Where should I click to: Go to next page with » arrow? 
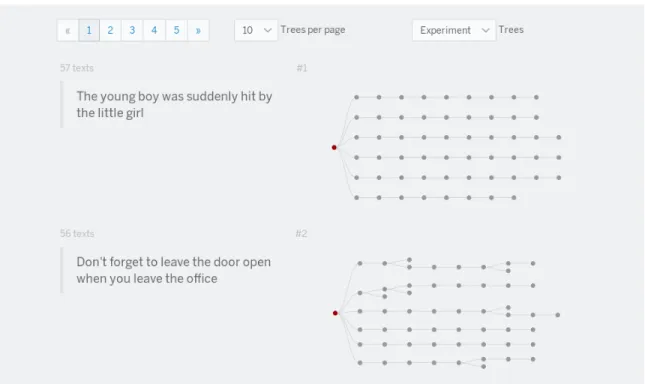[198, 30]
